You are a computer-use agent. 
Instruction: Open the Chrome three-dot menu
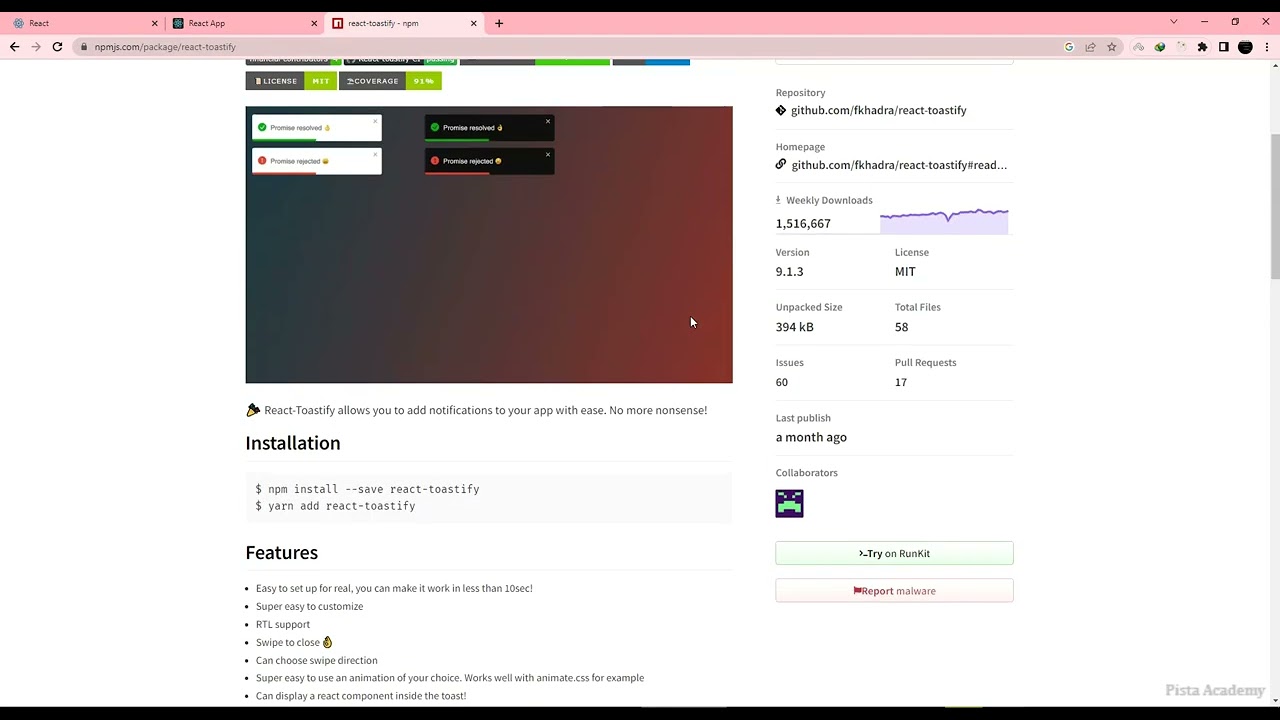tap(1266, 47)
